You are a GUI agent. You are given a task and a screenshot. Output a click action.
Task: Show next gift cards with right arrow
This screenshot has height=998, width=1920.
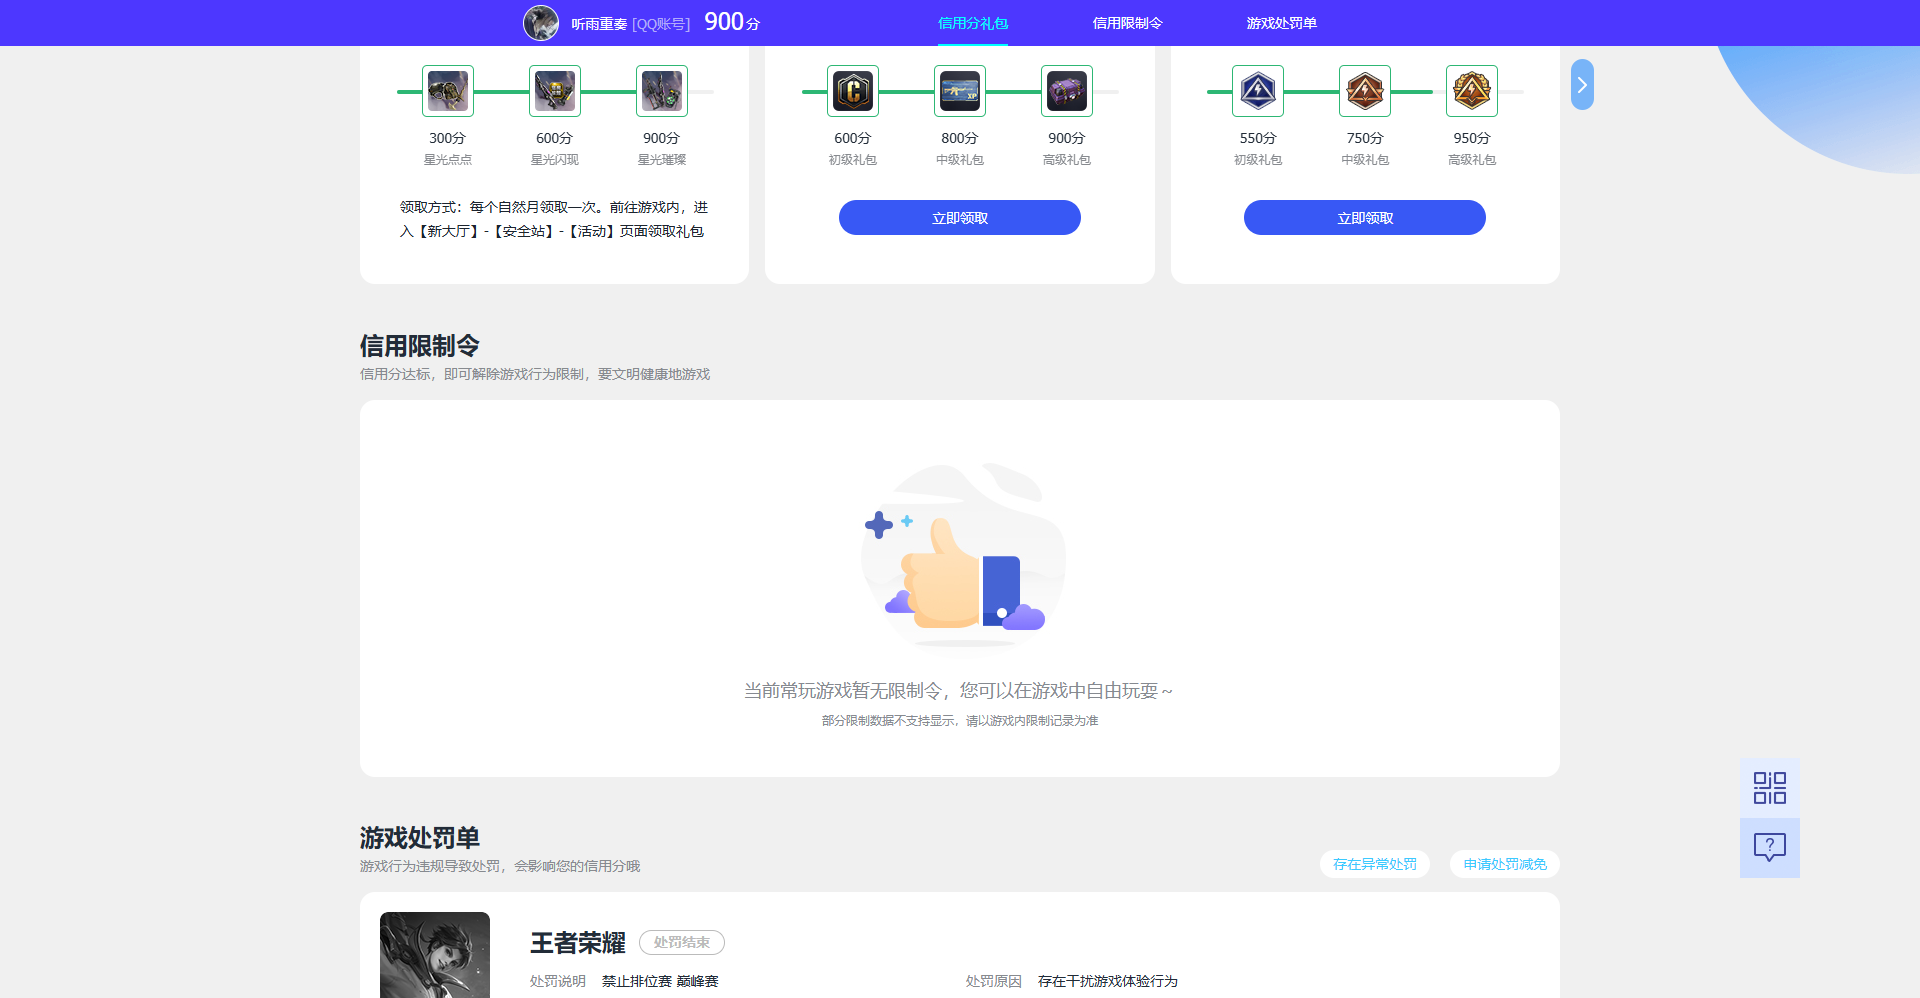pos(1582,85)
